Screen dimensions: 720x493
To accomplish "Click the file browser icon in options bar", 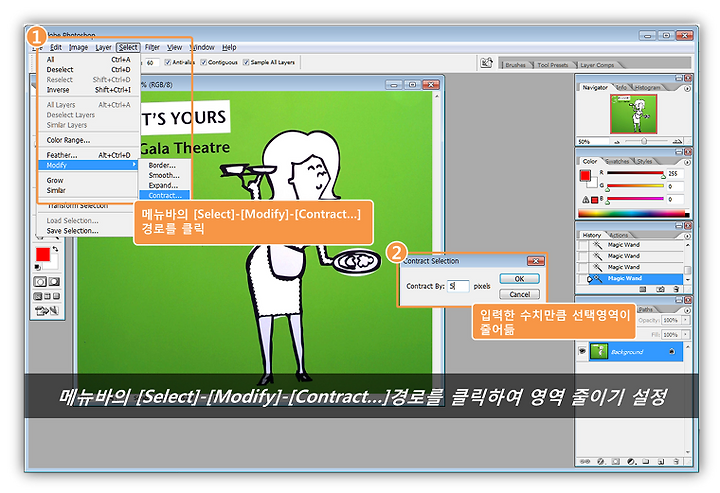I will pos(486,62).
